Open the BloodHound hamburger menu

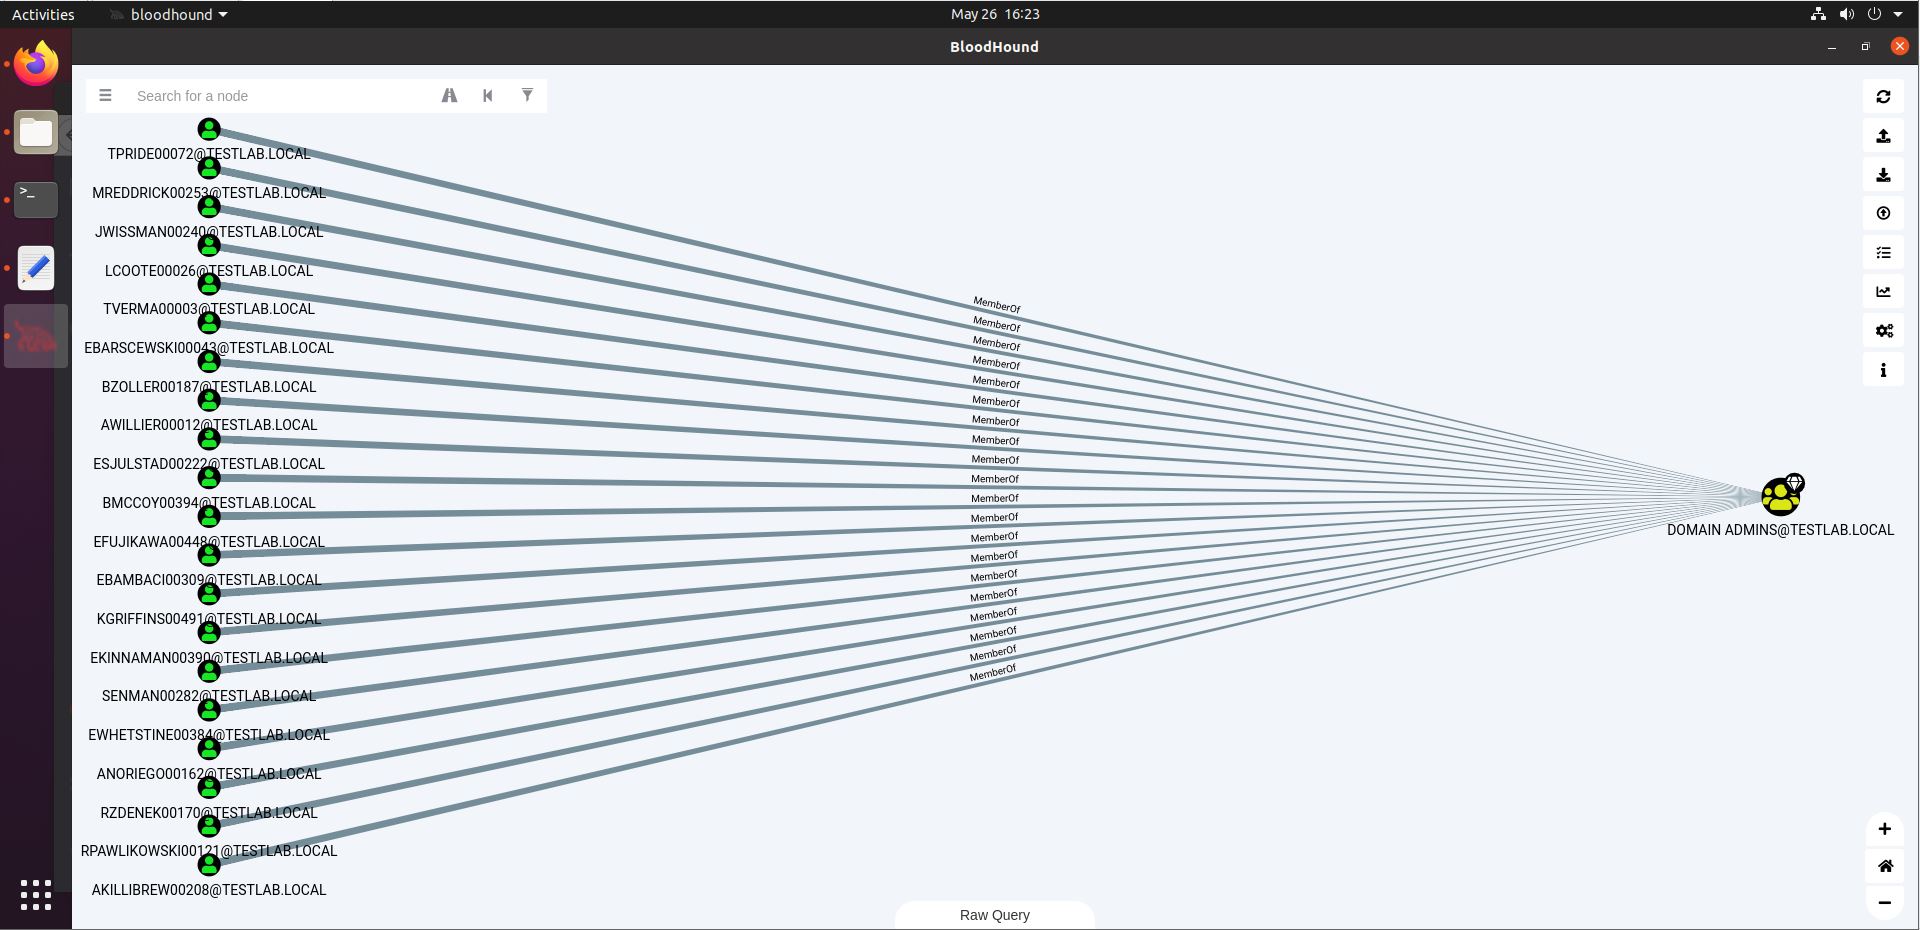pyautogui.click(x=105, y=96)
